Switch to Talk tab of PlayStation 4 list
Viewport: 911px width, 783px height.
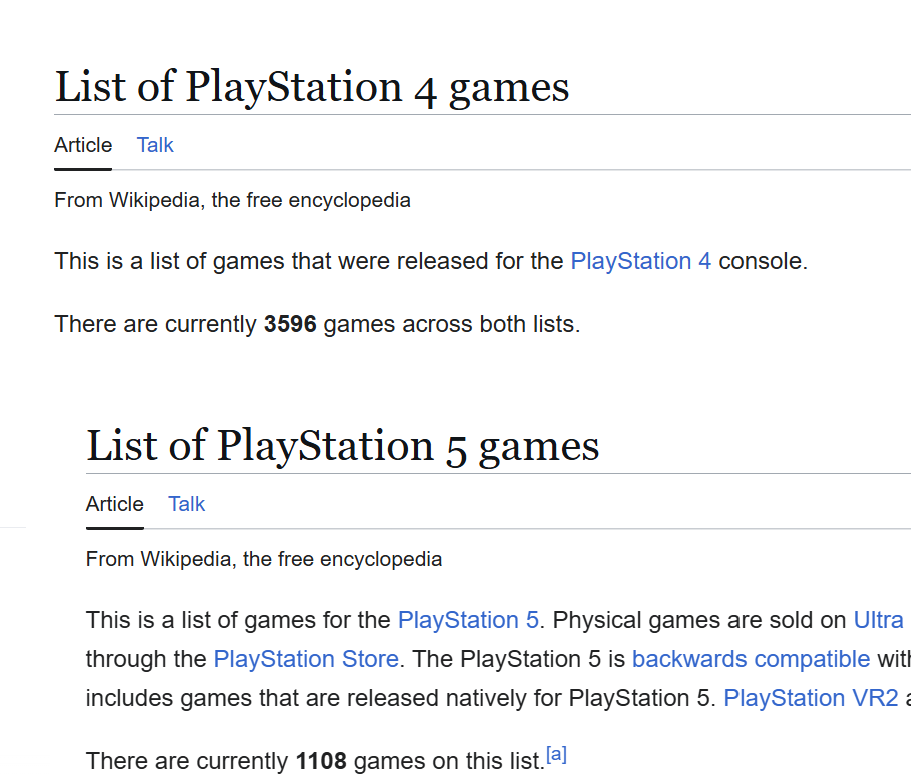click(x=155, y=145)
